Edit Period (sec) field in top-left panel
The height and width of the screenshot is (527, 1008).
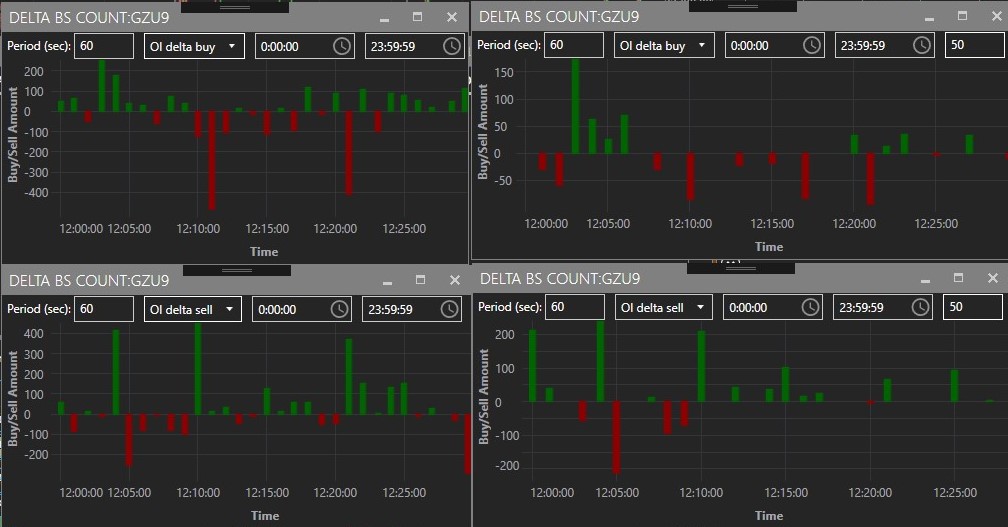[x=104, y=46]
